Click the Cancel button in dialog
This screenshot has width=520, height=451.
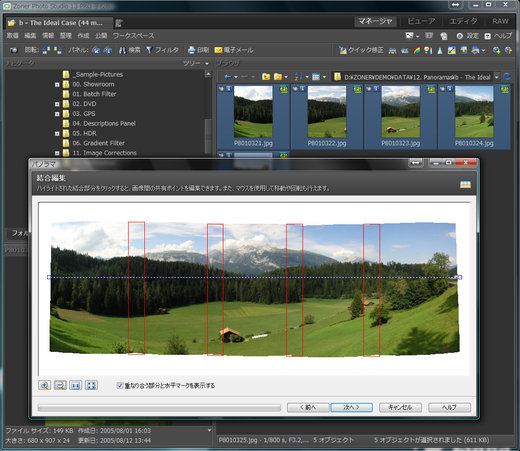tap(400, 407)
